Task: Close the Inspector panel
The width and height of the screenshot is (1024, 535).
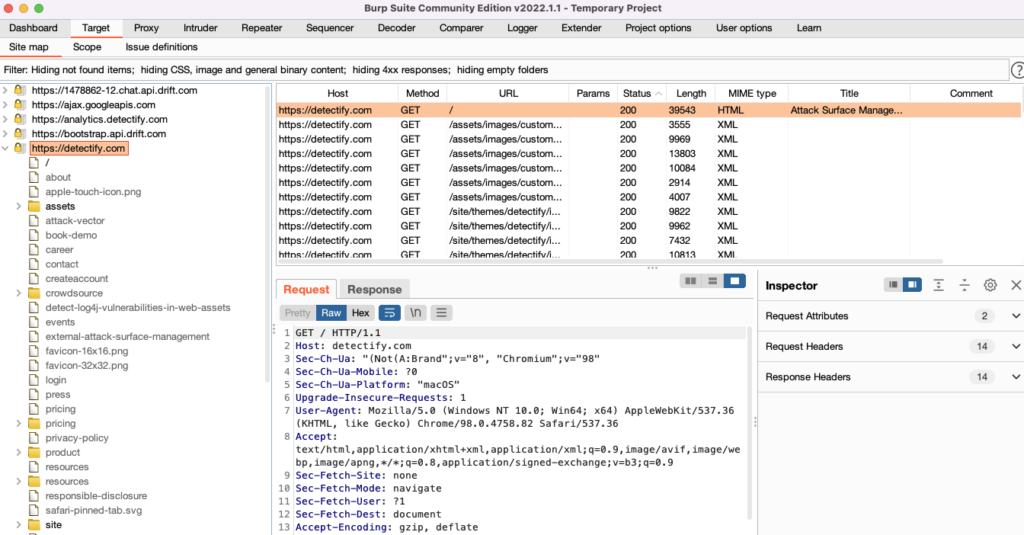Action: [x=1015, y=285]
